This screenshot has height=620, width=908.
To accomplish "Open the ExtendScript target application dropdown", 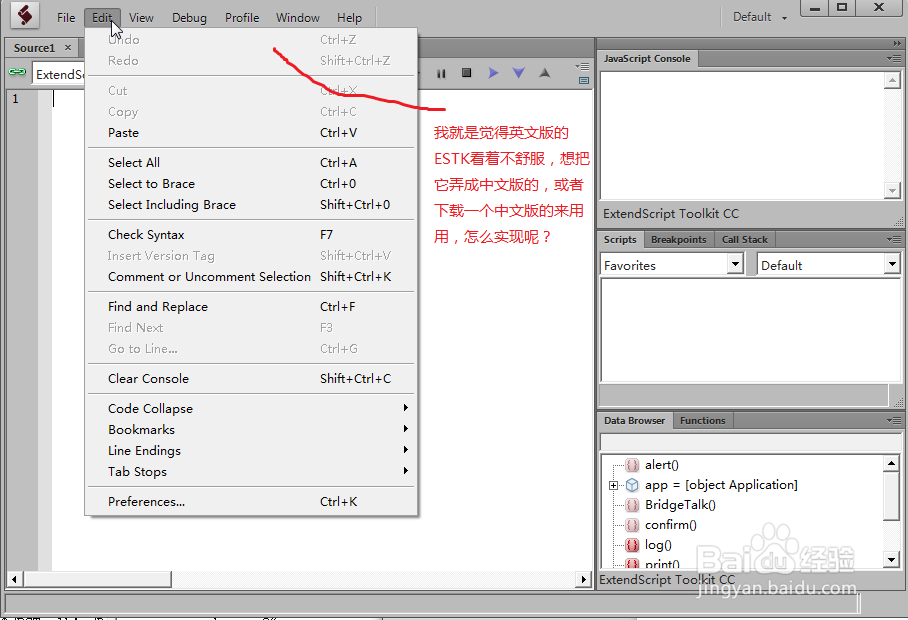I will [x=59, y=75].
